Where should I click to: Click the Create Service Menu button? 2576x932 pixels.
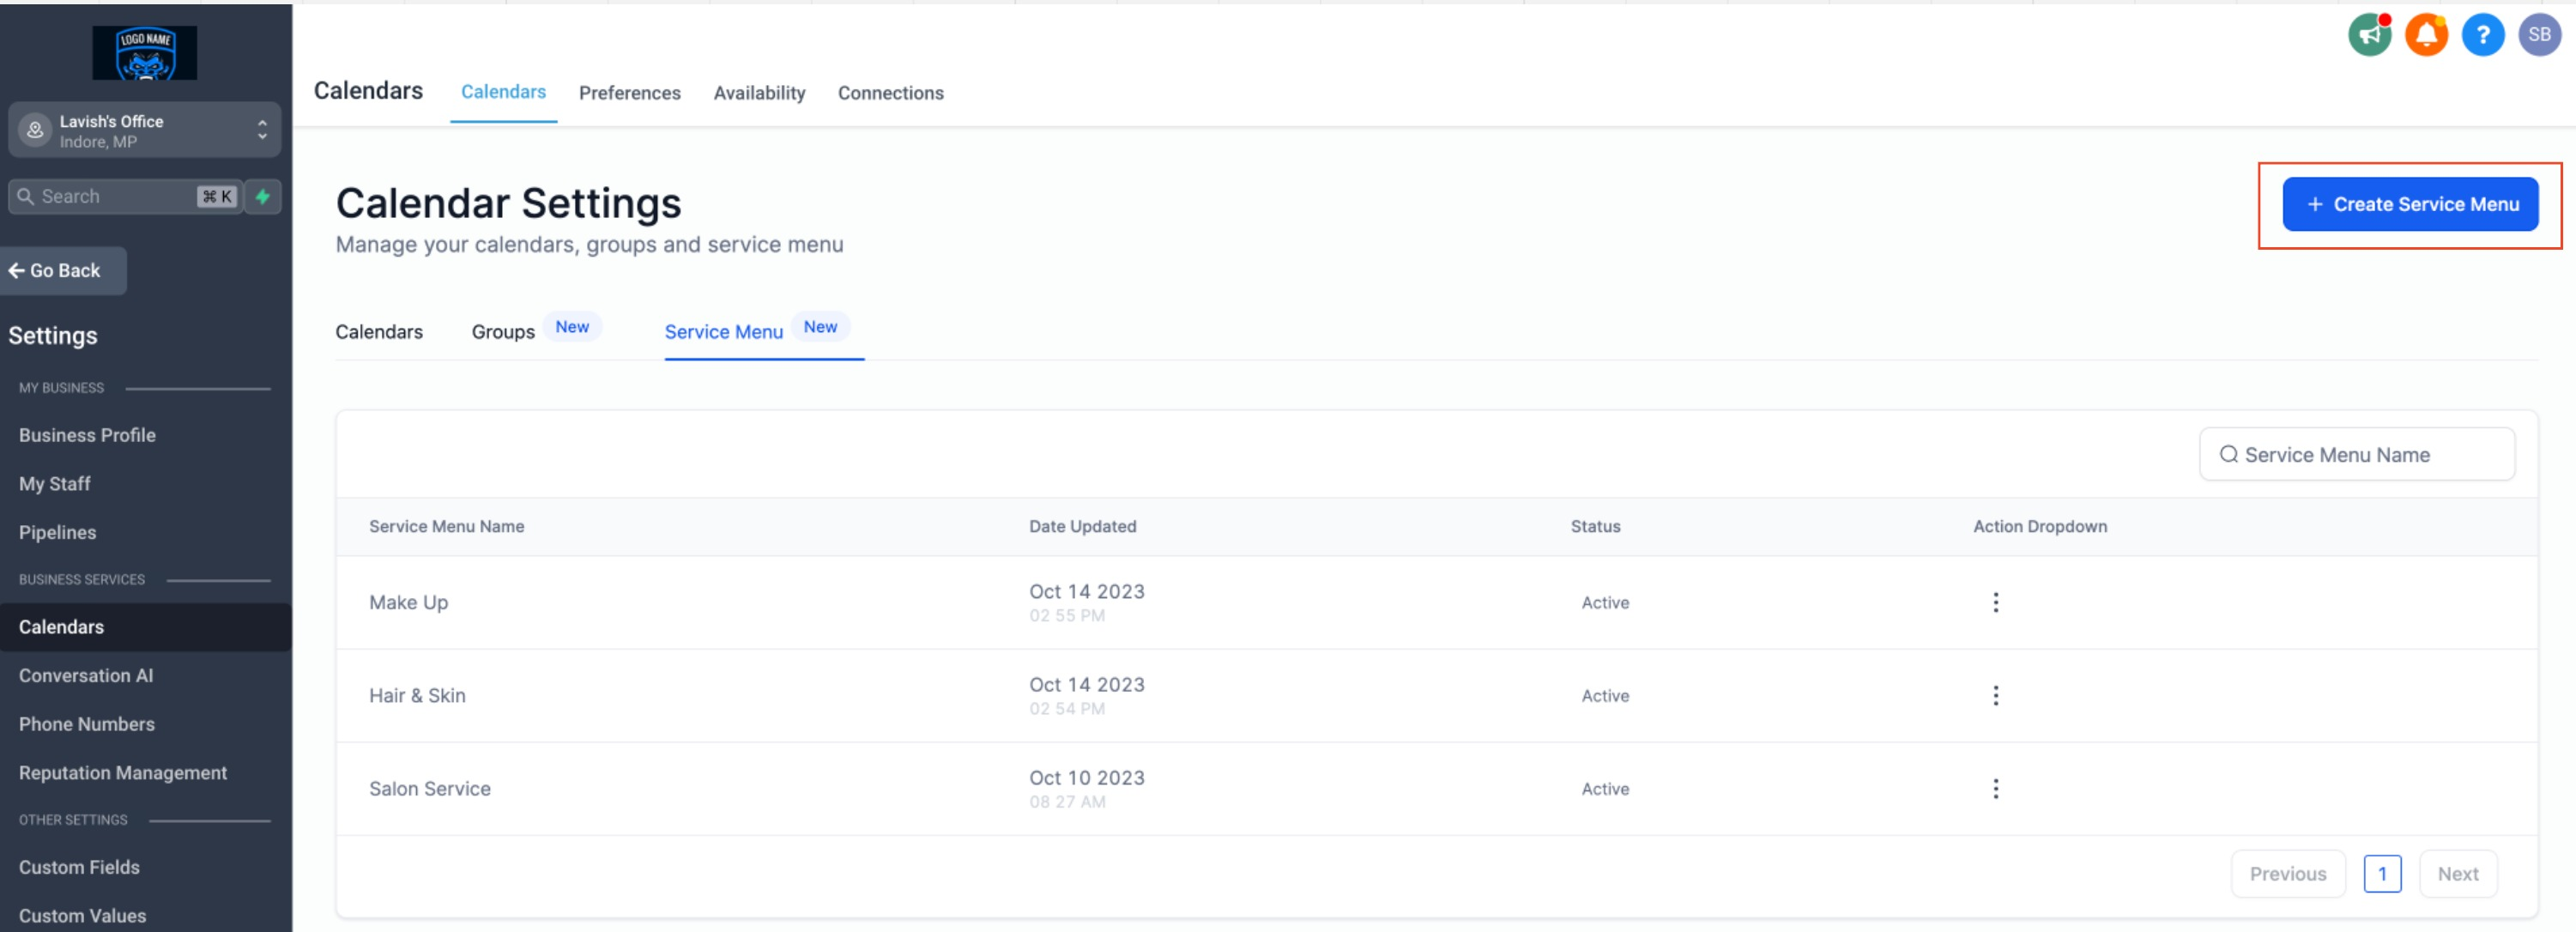(x=2409, y=204)
